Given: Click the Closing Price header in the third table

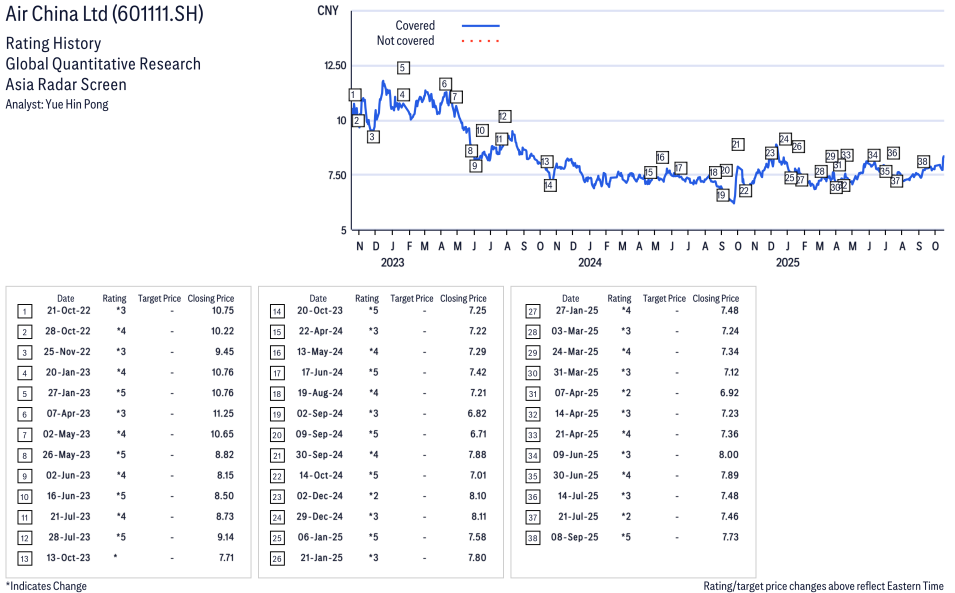Looking at the screenshot, I should tap(715, 298).
